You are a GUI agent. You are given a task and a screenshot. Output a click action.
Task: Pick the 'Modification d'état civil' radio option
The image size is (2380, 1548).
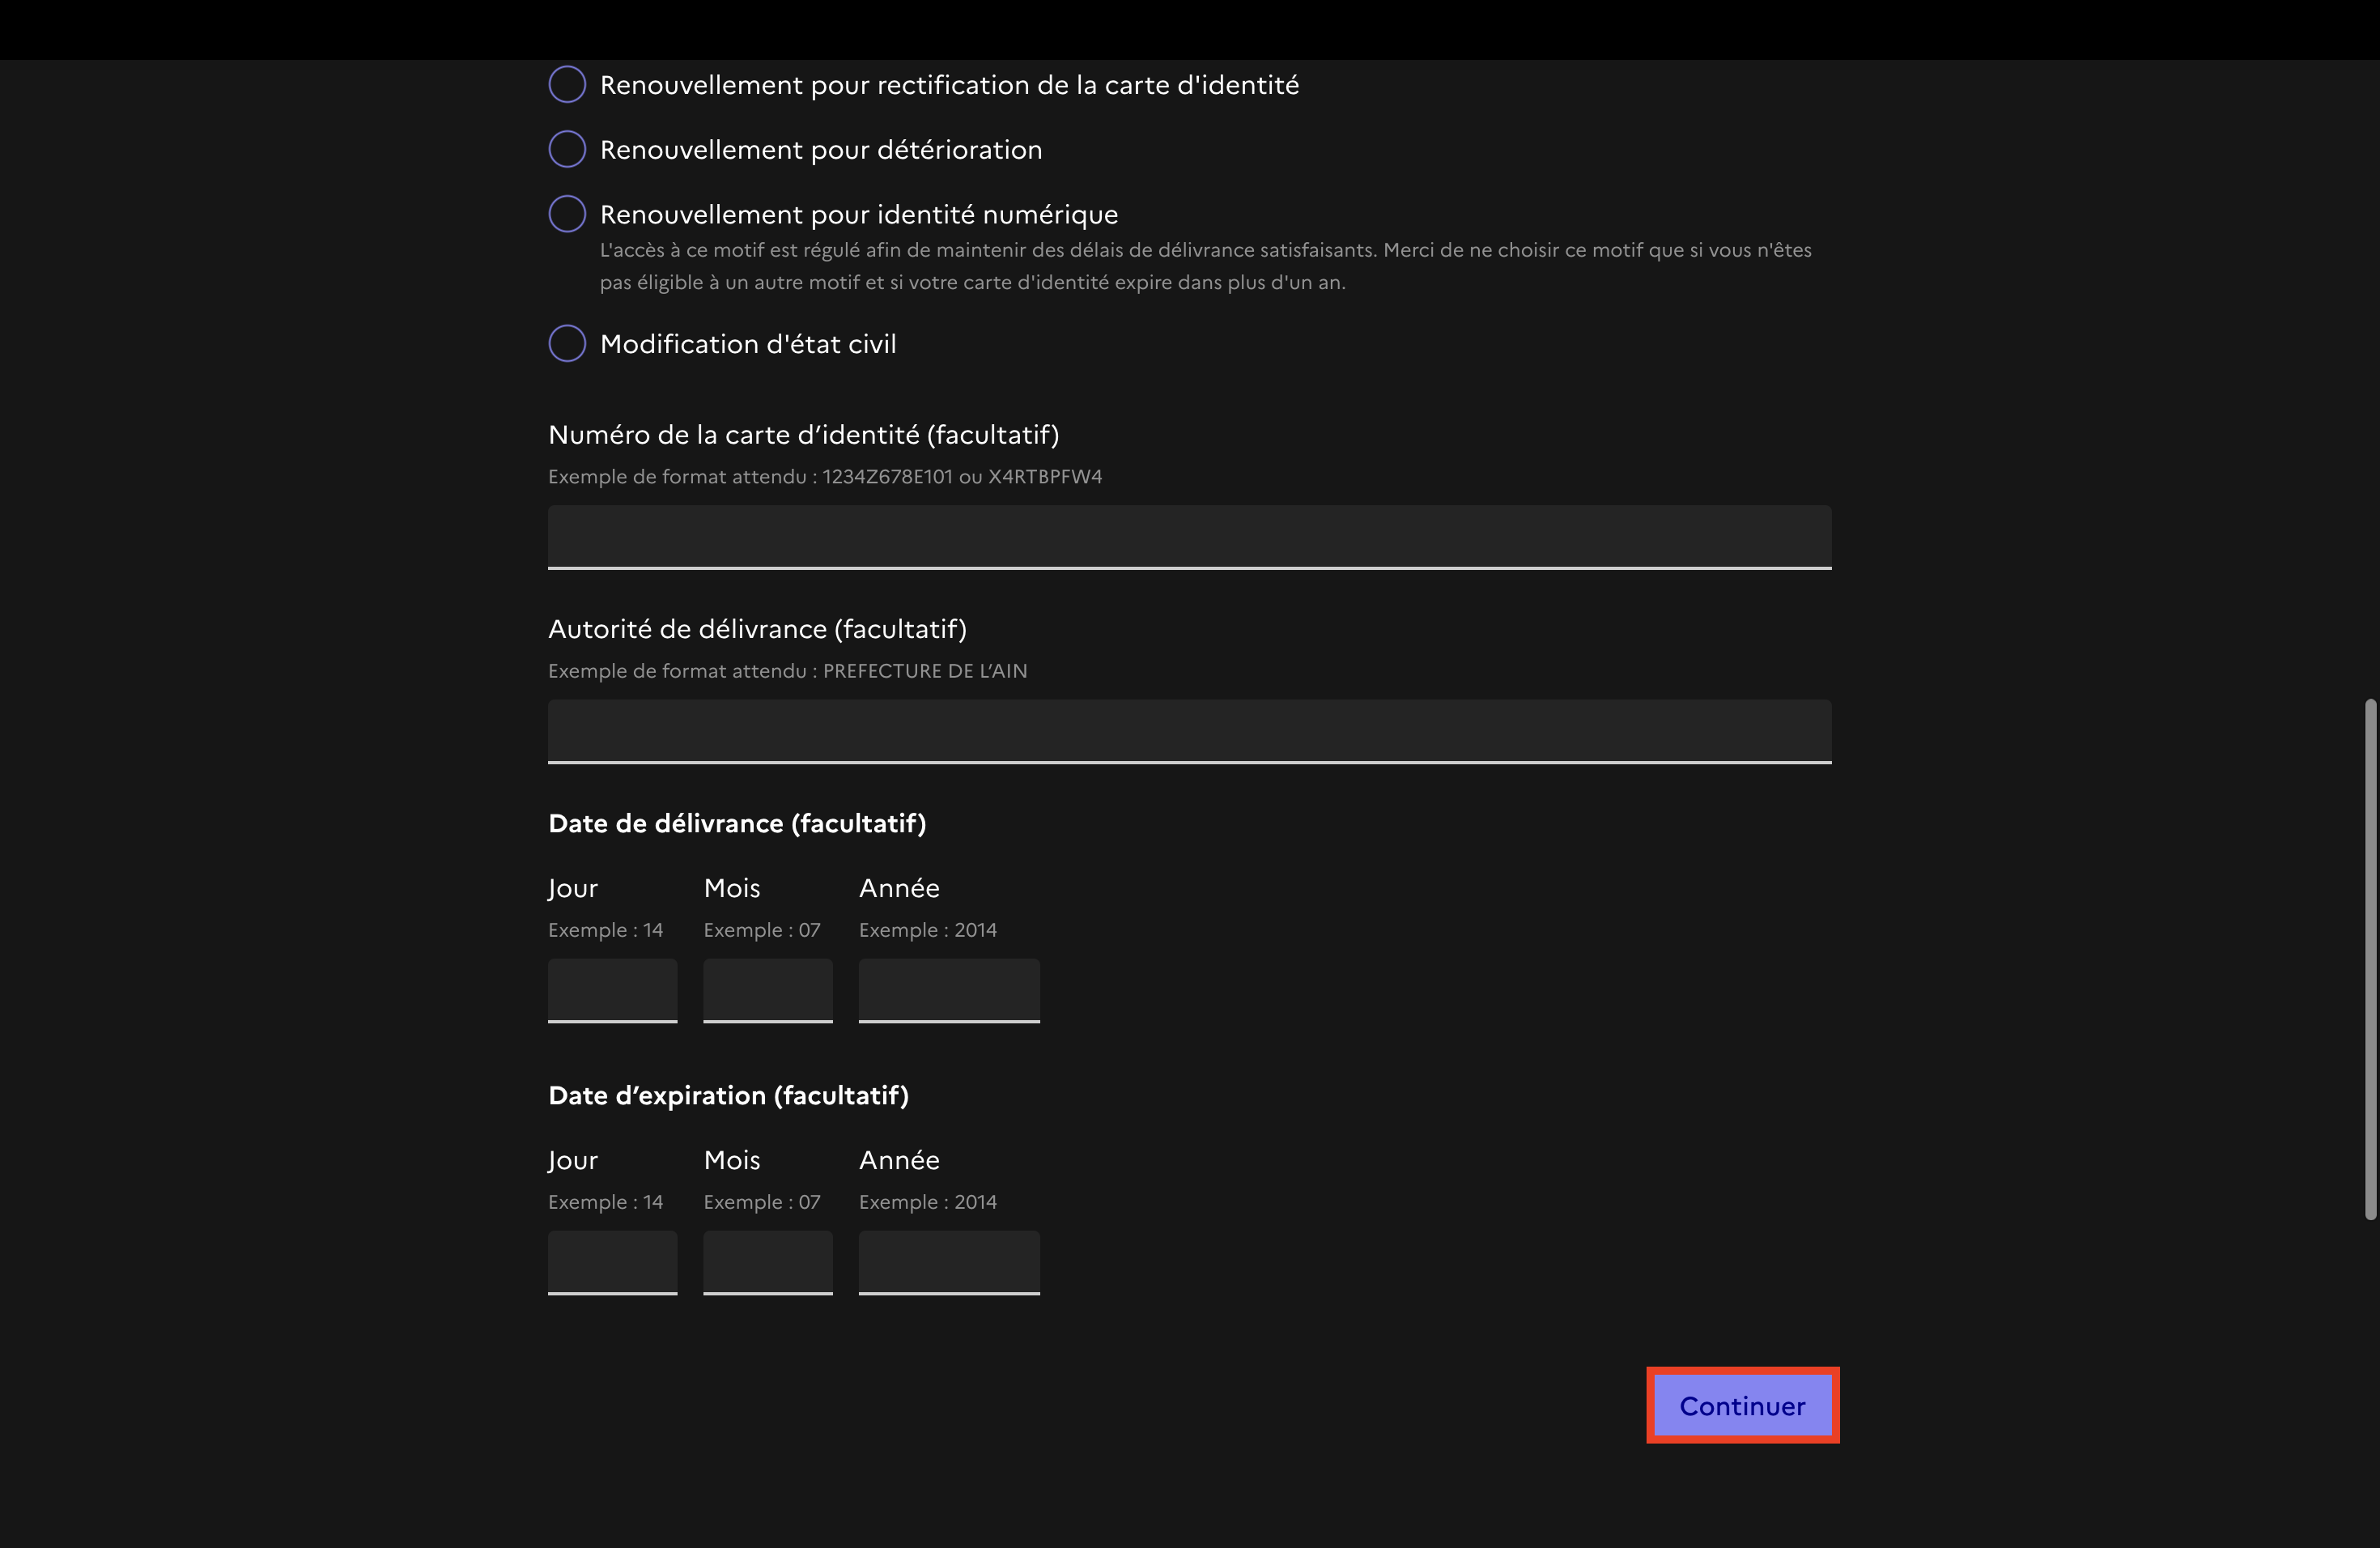(x=567, y=343)
